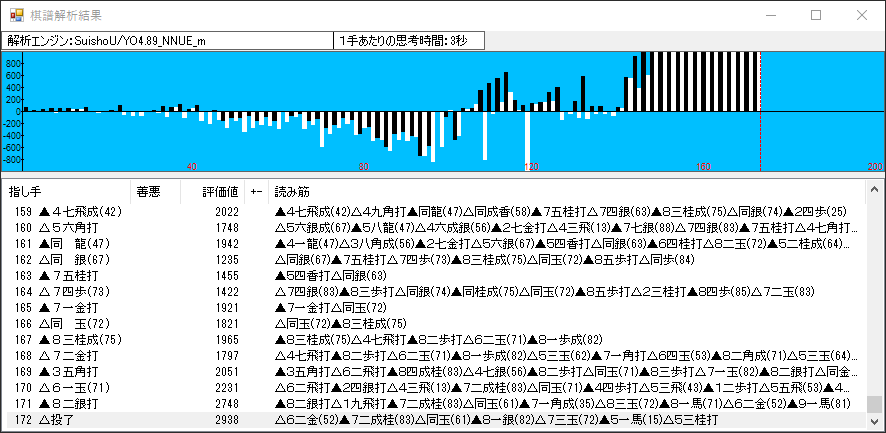This screenshot has height=433, width=886.
Task: Click the 評価値 column header
Action: click(x=212, y=192)
